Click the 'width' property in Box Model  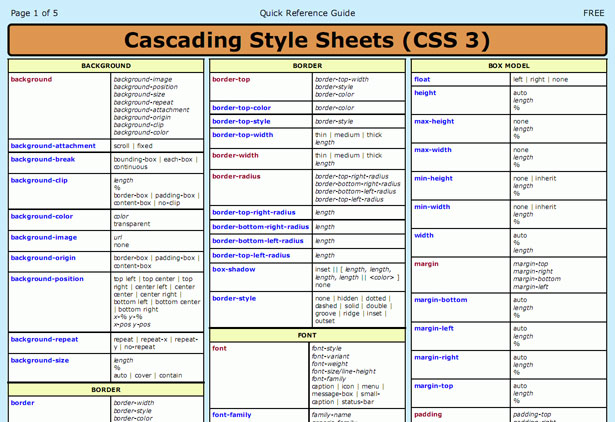424,235
